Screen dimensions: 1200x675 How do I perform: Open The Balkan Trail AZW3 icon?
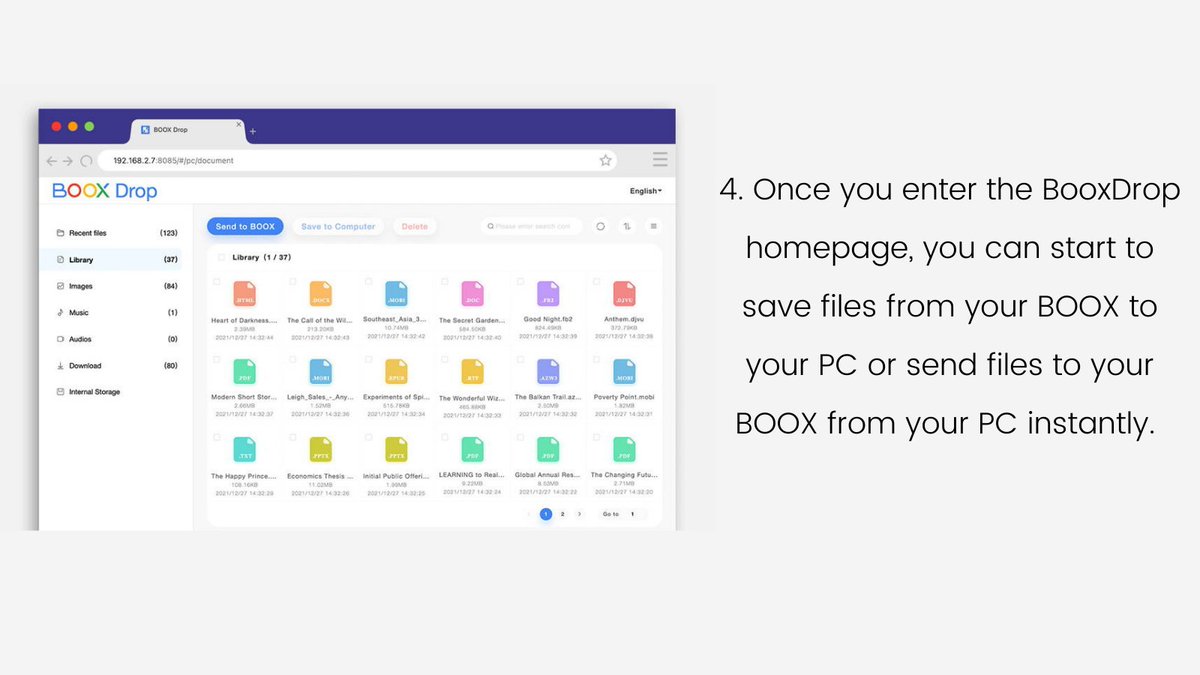click(x=548, y=372)
